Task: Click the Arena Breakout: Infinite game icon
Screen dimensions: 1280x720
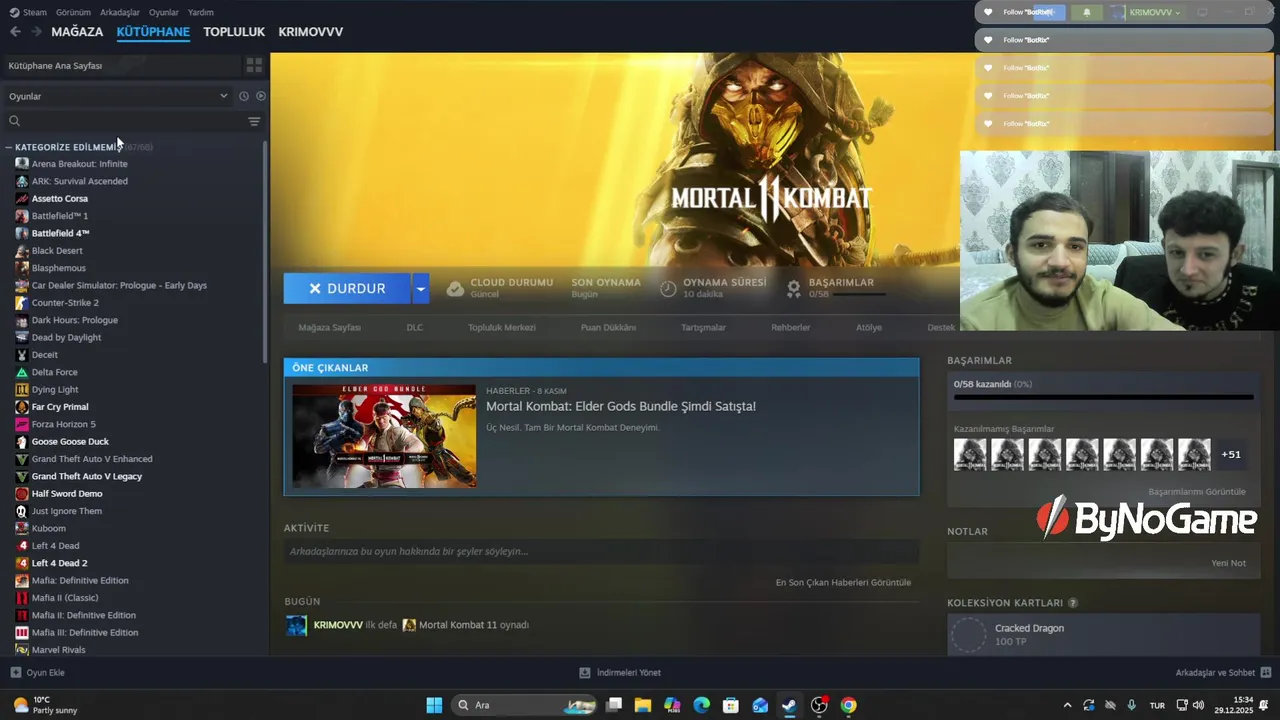Action: point(22,164)
